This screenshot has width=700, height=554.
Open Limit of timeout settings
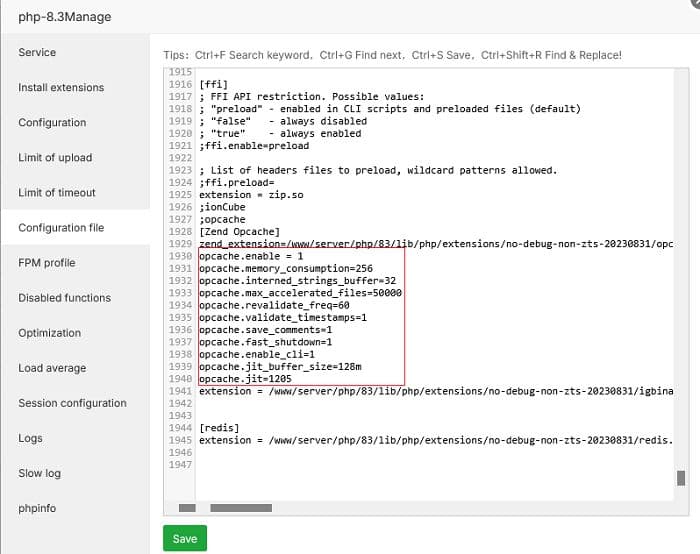pos(57,192)
